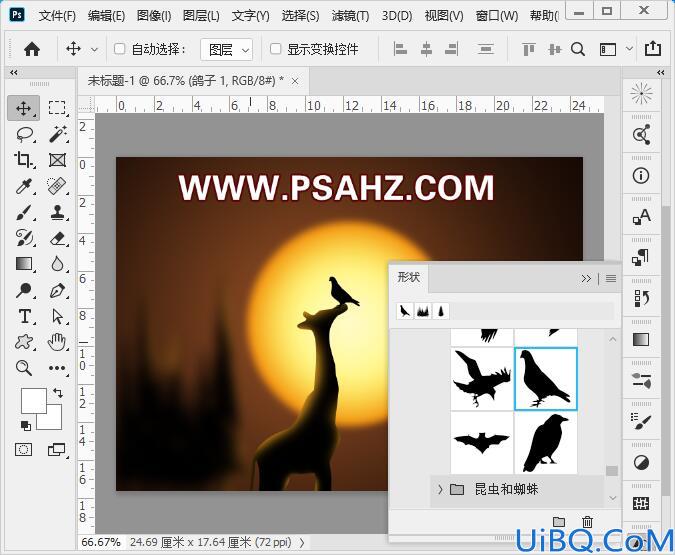
Task: Select the Spot Healing Brush tool
Action: [x=57, y=186]
